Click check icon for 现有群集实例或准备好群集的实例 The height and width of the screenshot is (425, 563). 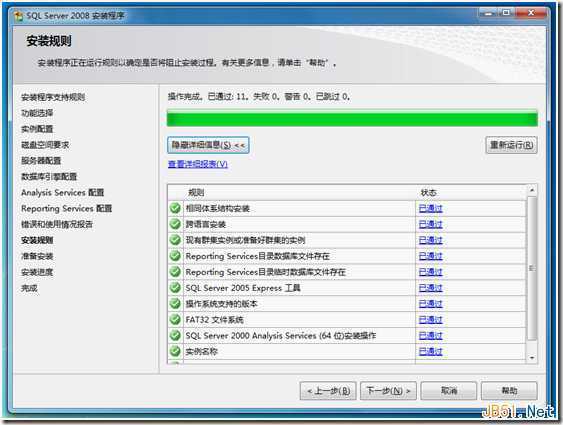(x=175, y=240)
